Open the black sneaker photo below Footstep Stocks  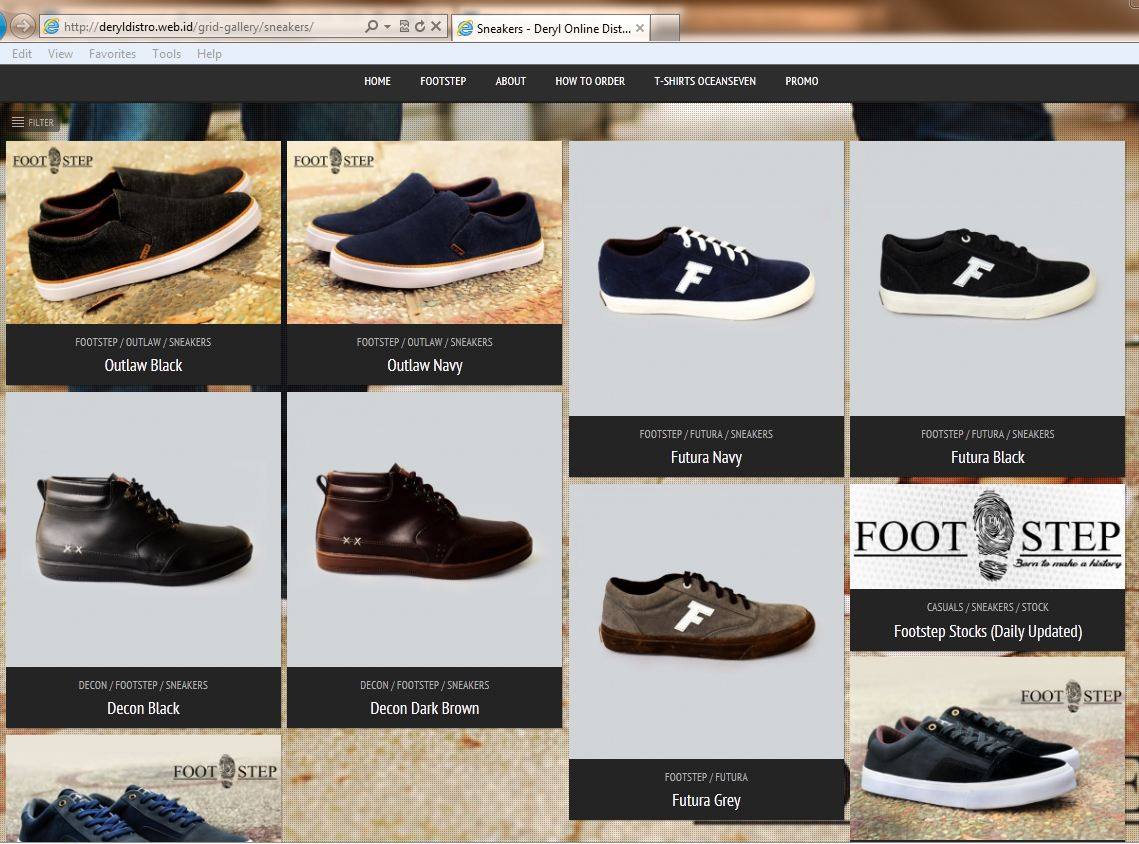click(987, 749)
